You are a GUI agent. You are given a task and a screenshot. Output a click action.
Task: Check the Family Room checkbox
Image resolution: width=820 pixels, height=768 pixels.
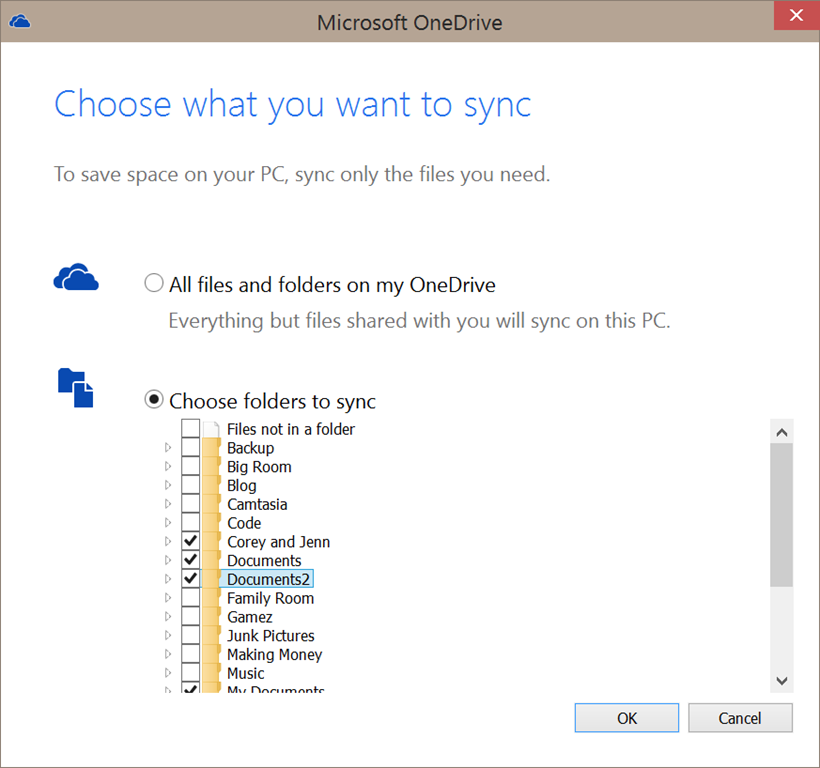190,598
